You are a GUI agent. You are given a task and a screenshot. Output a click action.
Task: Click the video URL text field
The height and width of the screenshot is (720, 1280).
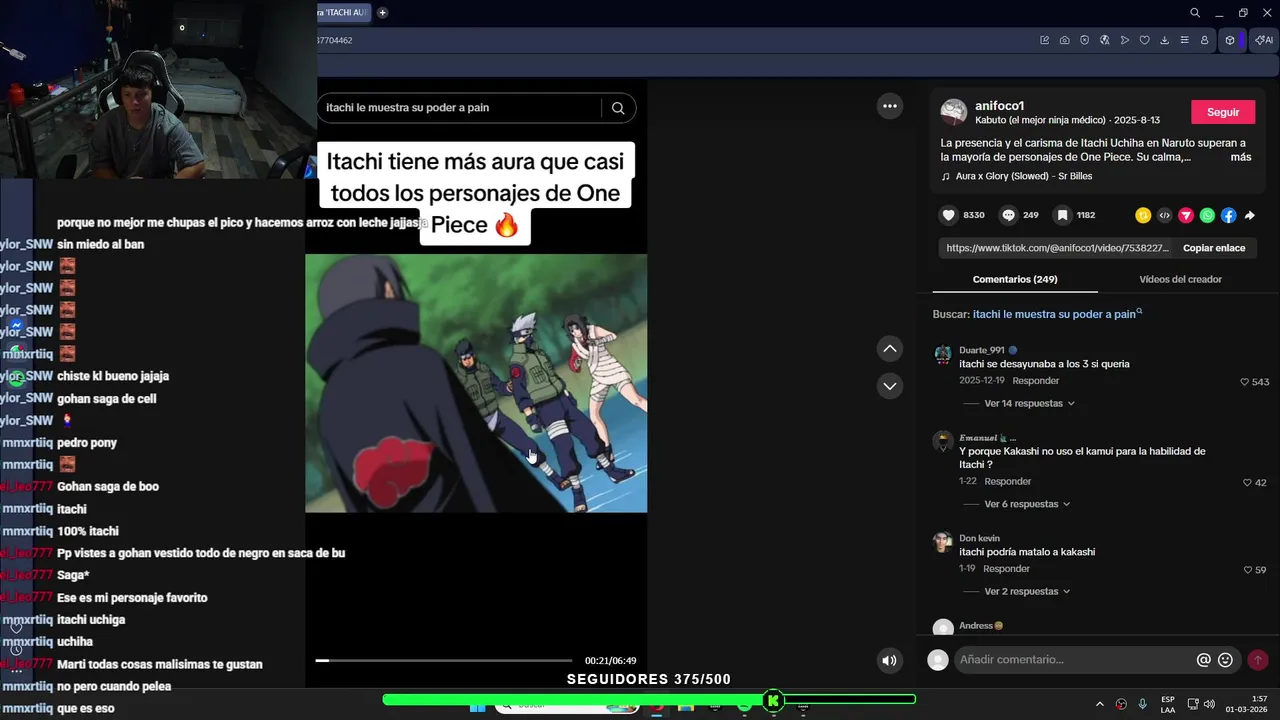click(1057, 248)
